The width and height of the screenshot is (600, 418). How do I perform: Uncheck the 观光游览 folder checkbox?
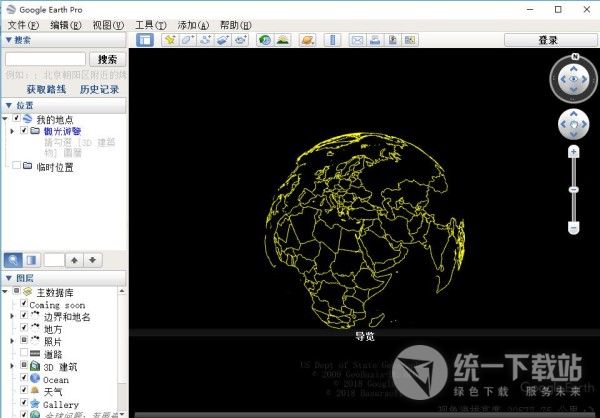24,131
